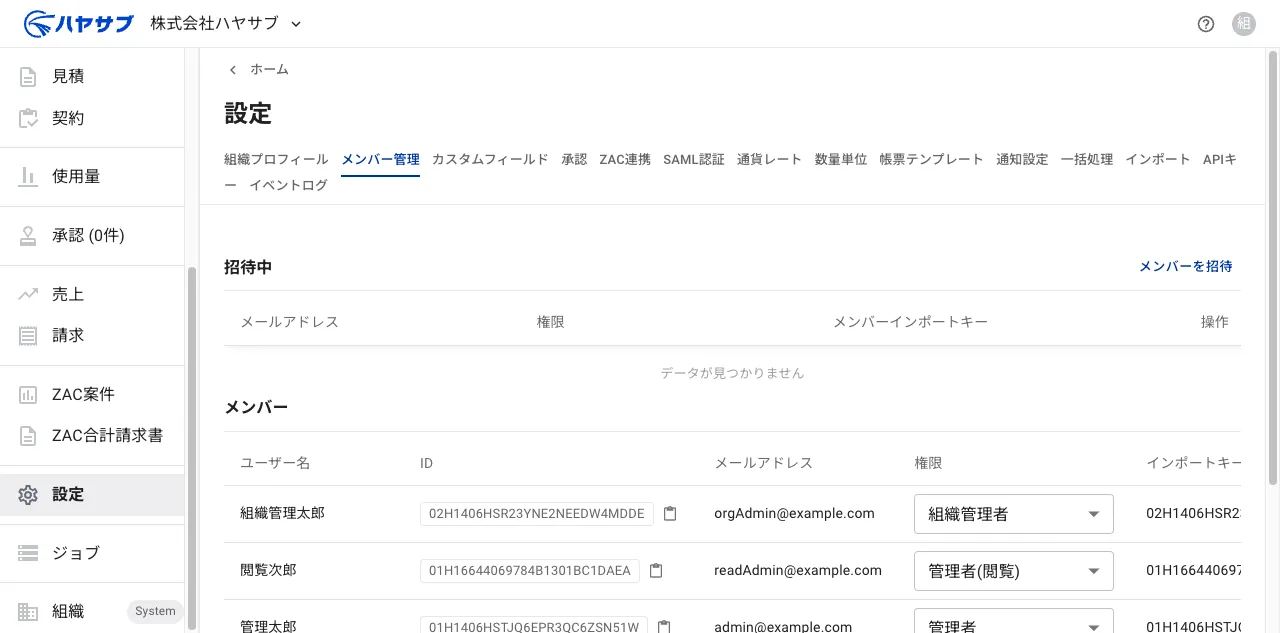Click the 請求 list icon in sidebar
This screenshot has width=1280, height=633.
[x=28, y=336]
